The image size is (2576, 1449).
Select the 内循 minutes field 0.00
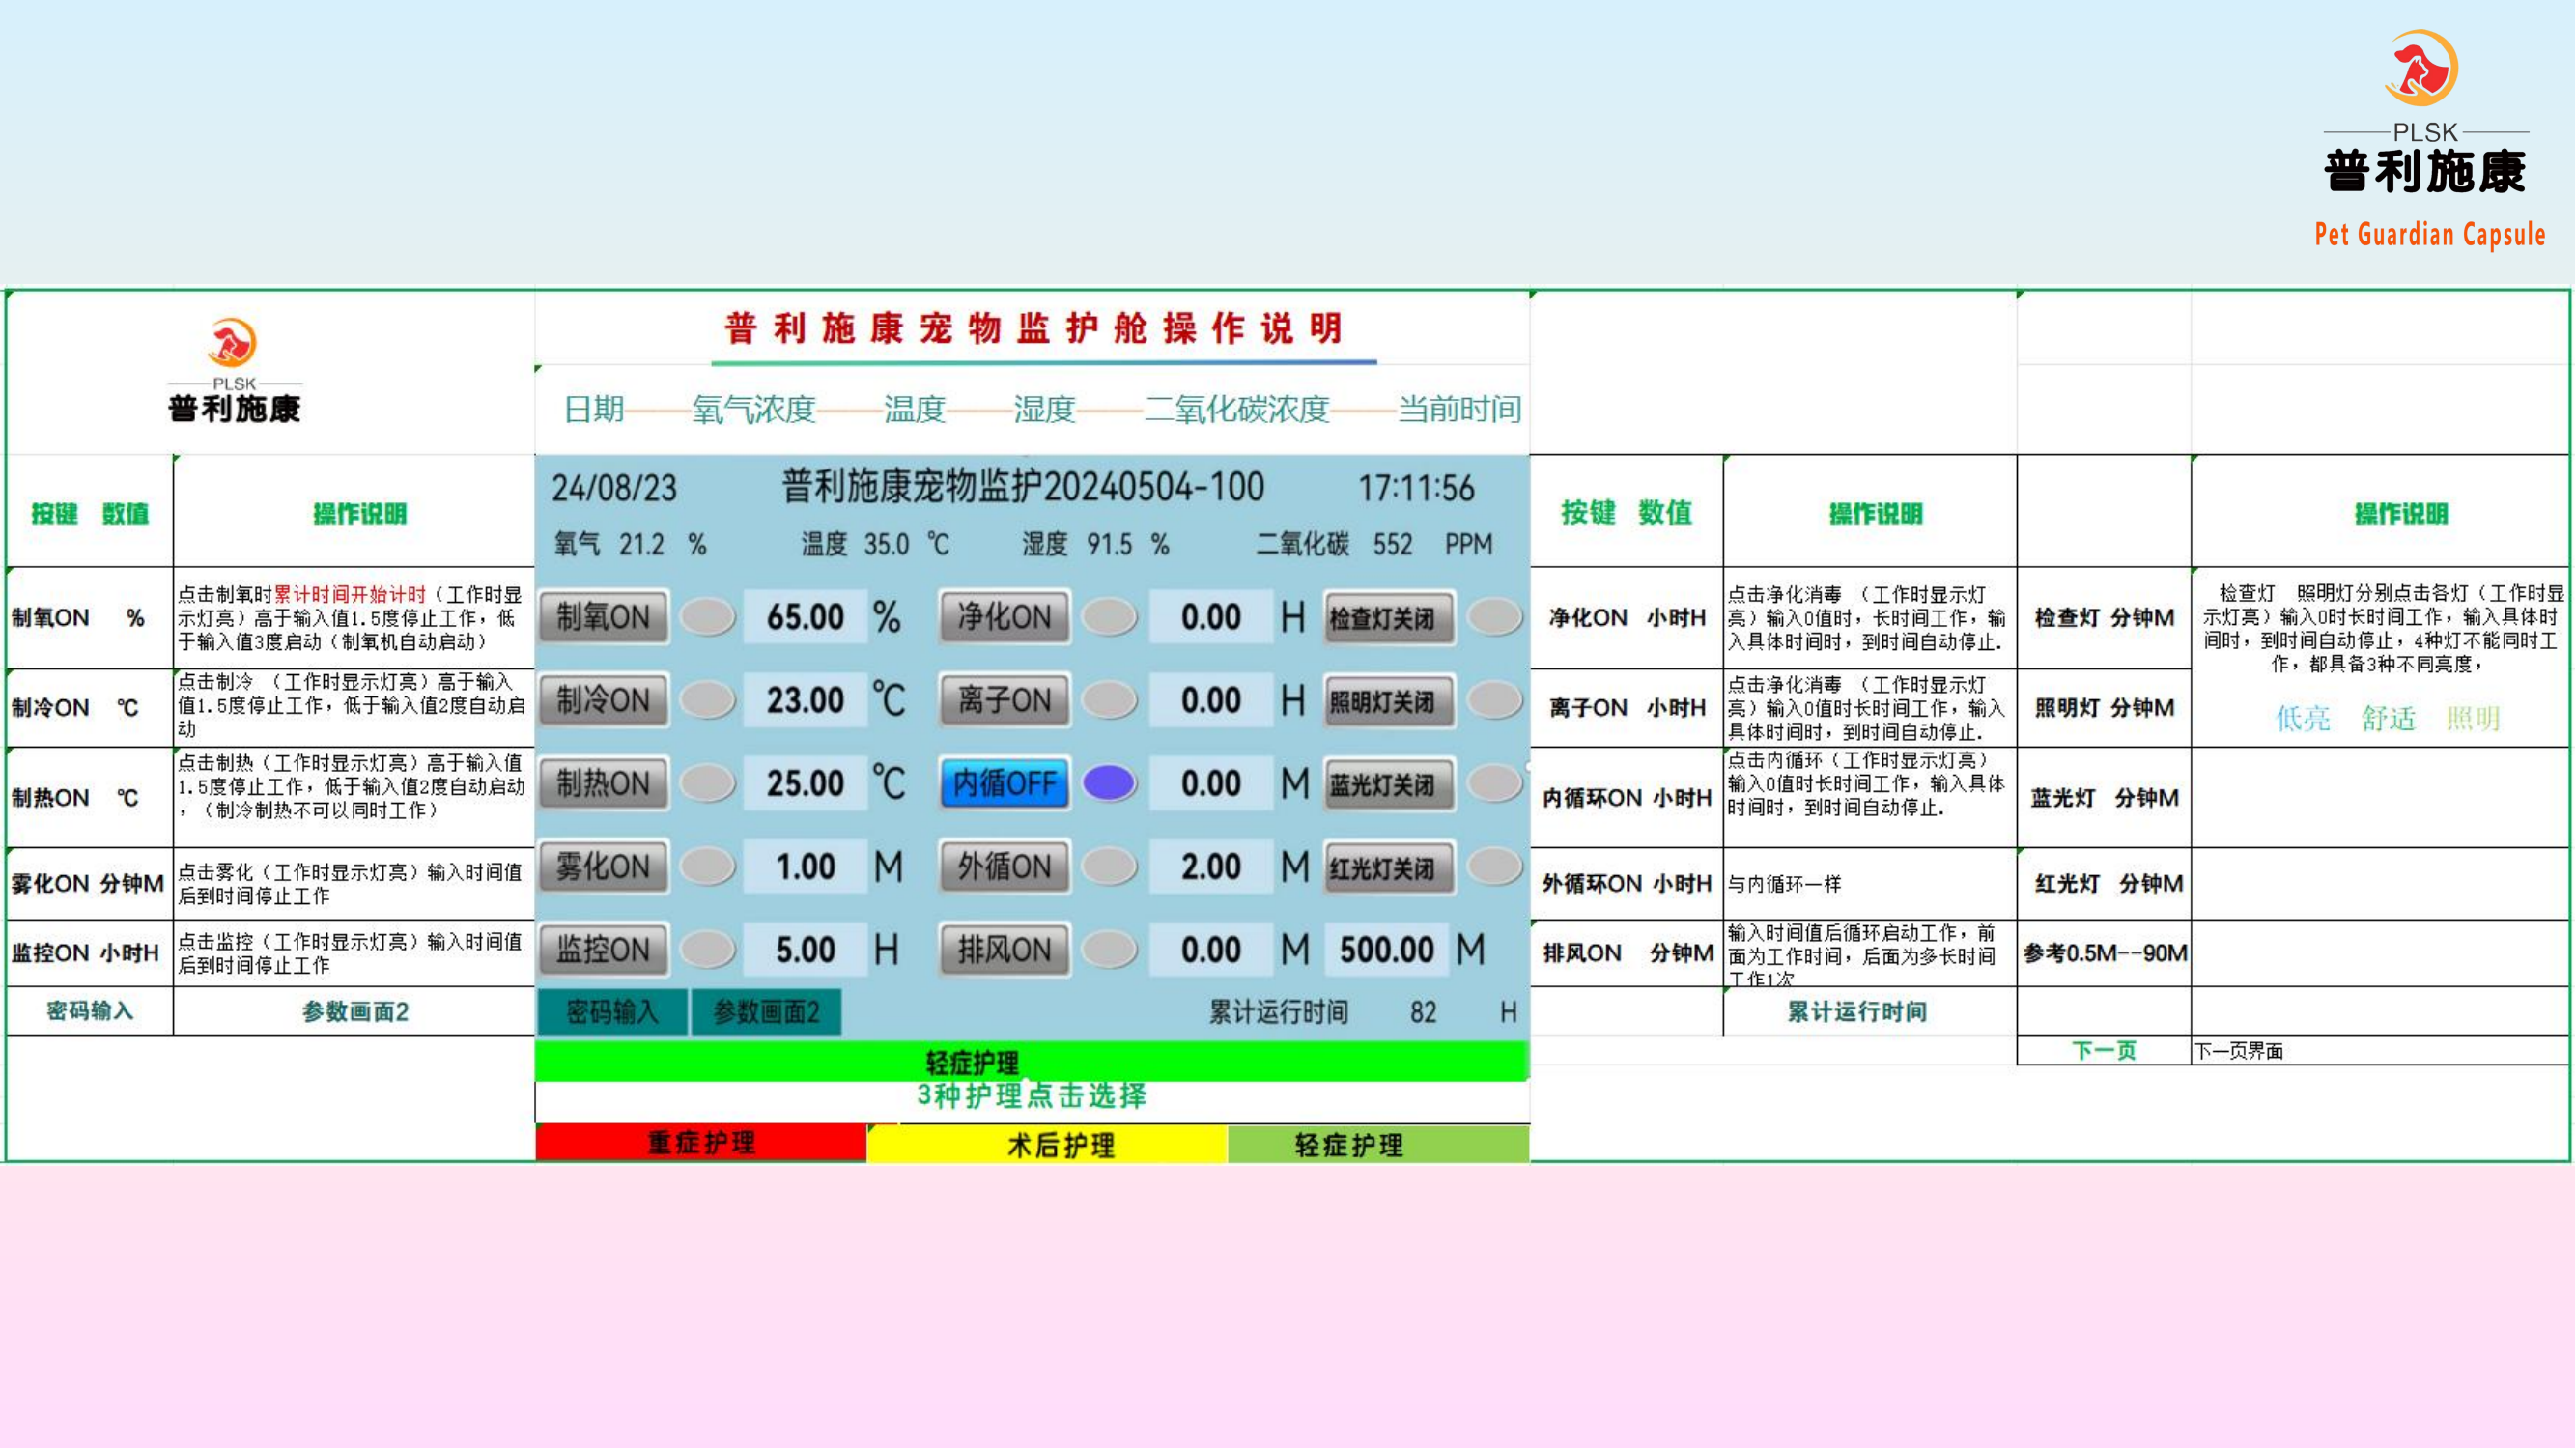coord(1211,783)
